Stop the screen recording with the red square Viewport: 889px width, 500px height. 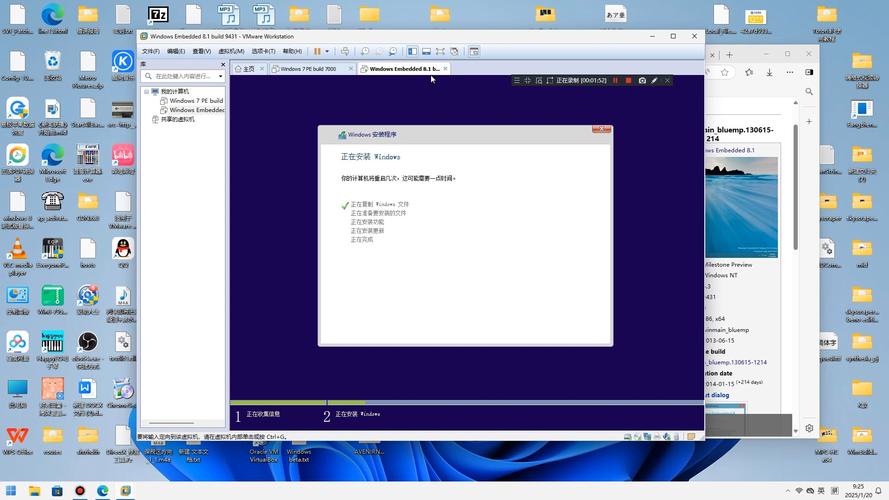(x=628, y=80)
